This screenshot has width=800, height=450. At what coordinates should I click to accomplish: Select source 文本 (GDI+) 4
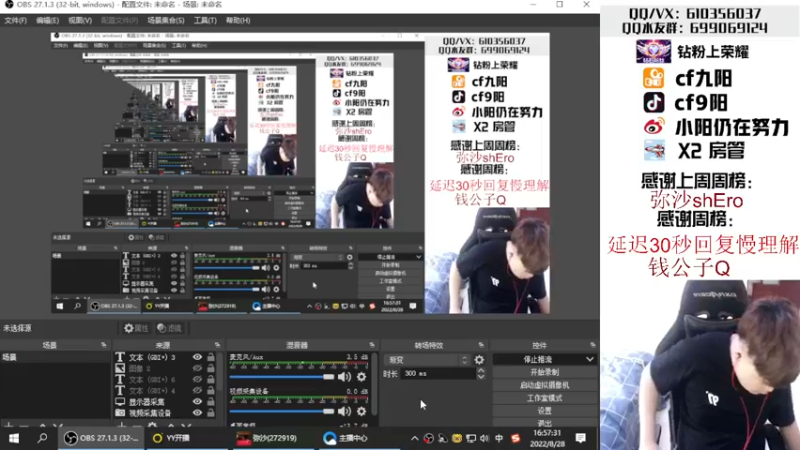click(152, 391)
